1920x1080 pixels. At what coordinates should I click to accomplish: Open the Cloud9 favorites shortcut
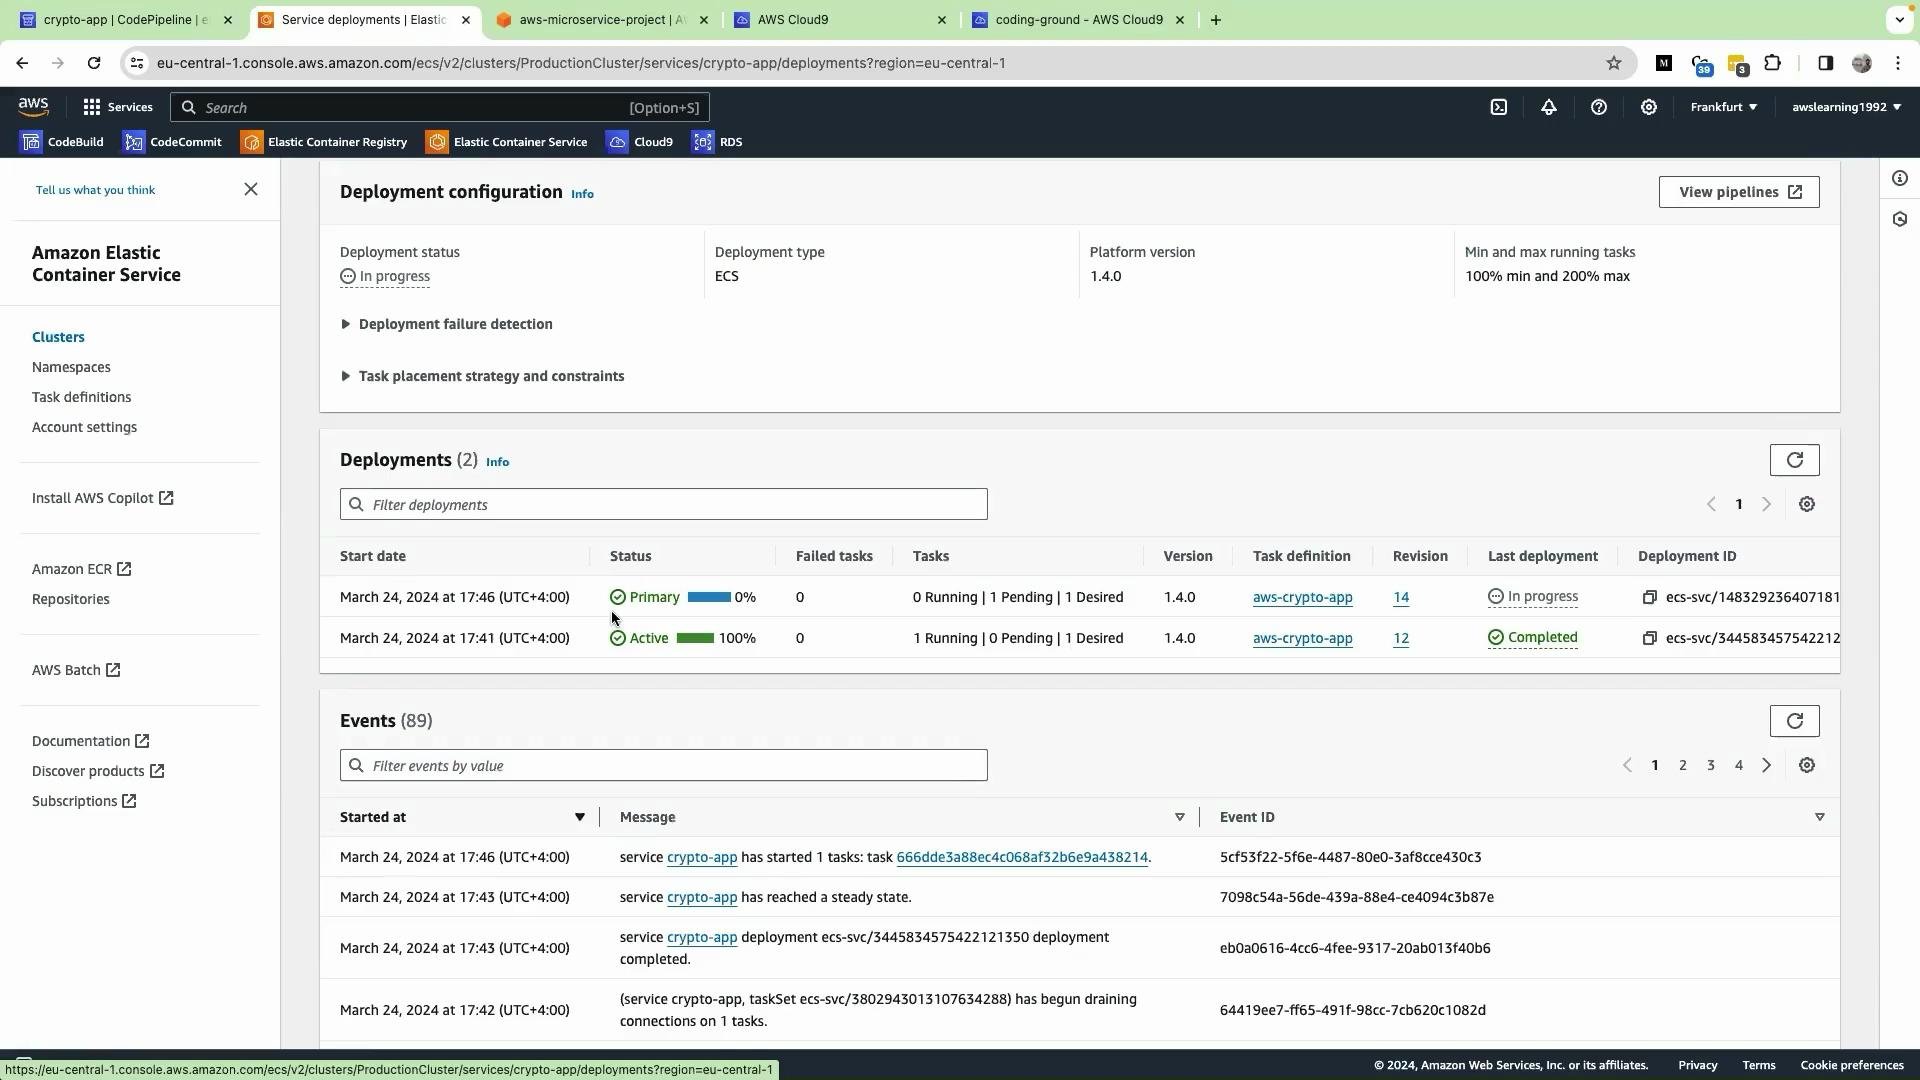pos(640,142)
